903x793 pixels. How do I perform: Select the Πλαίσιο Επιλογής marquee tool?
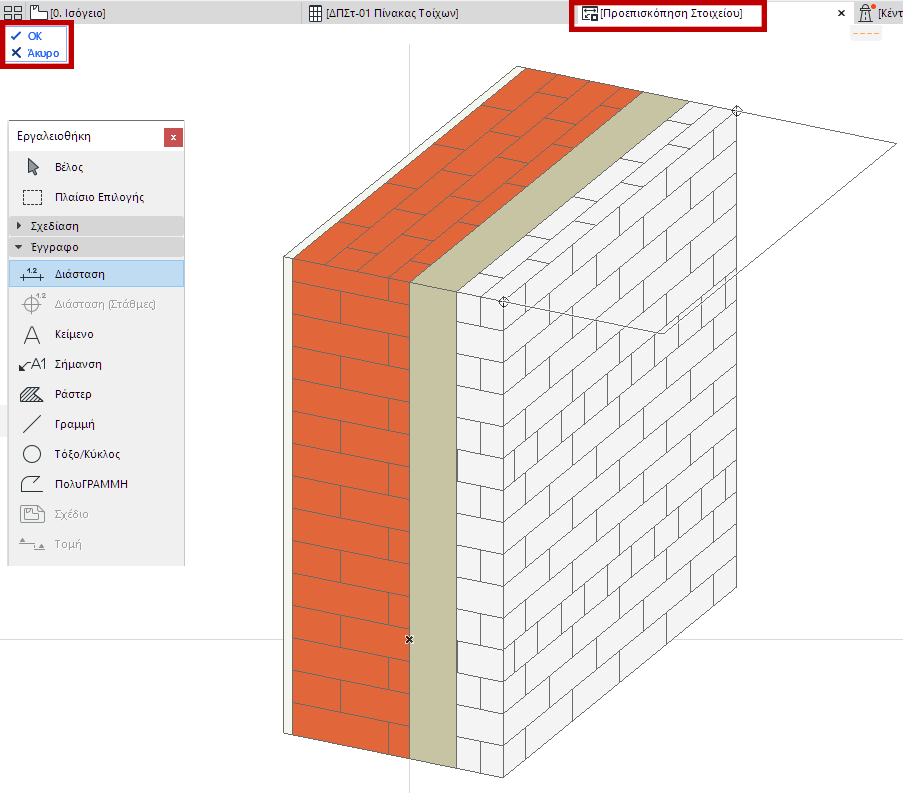click(x=96, y=197)
